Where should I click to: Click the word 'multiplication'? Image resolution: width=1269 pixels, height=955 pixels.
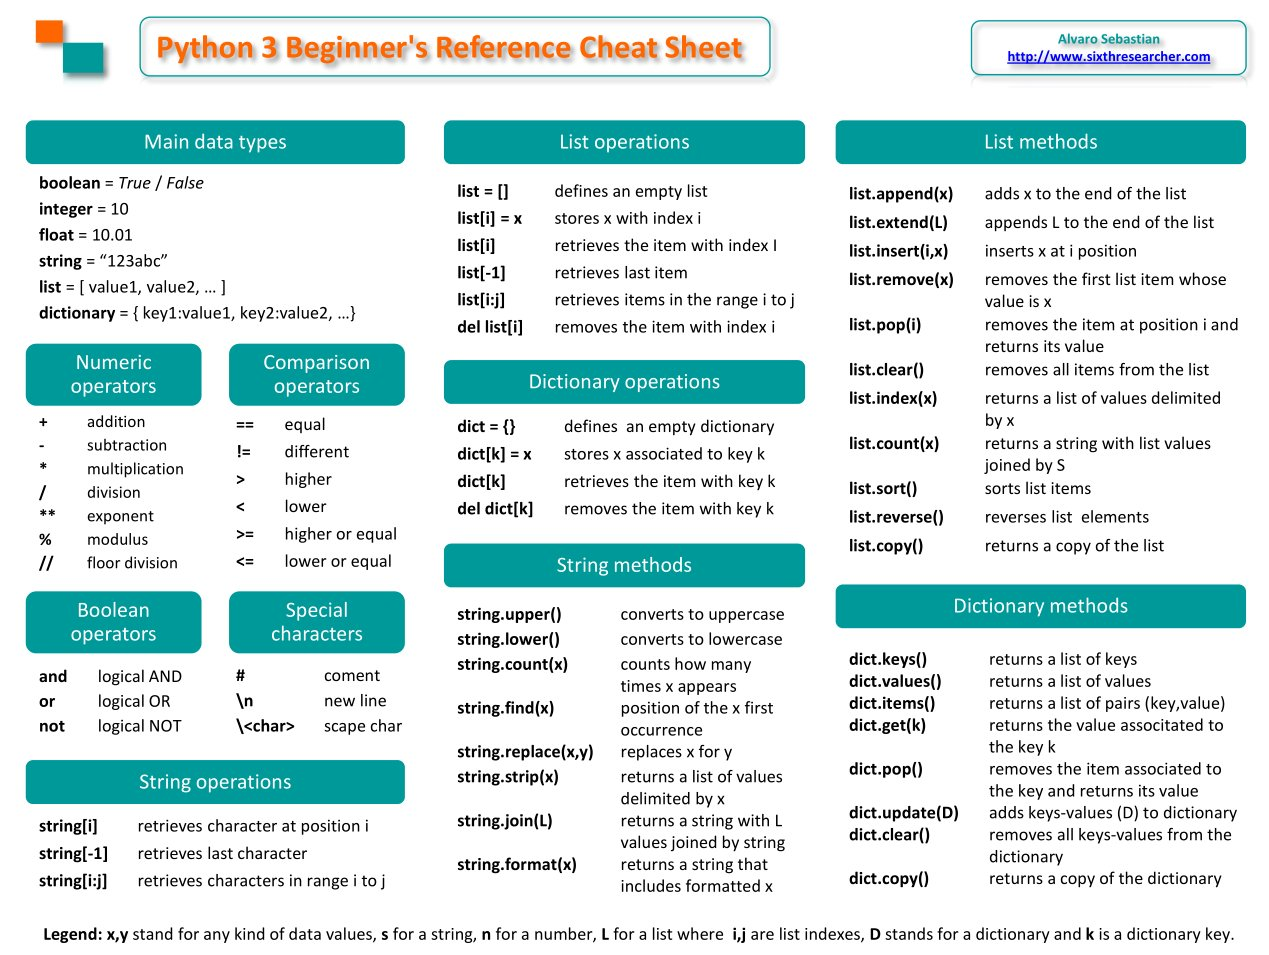pos(135,469)
